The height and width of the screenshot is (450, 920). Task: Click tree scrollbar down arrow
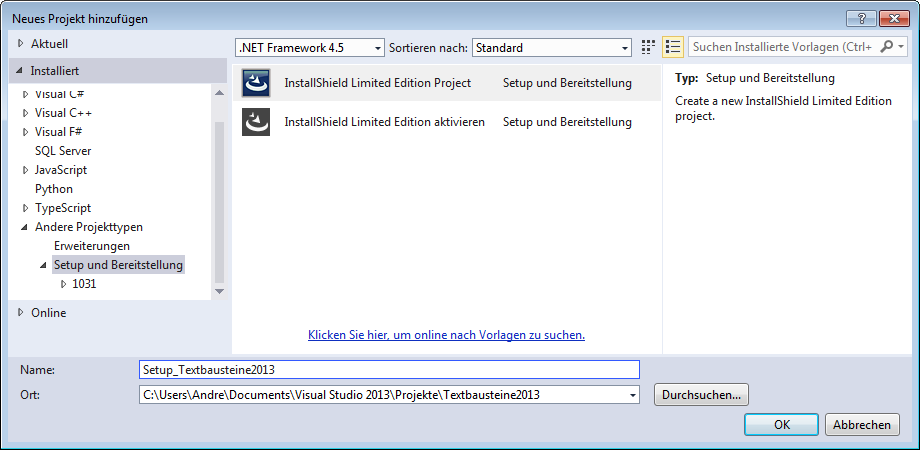219,291
